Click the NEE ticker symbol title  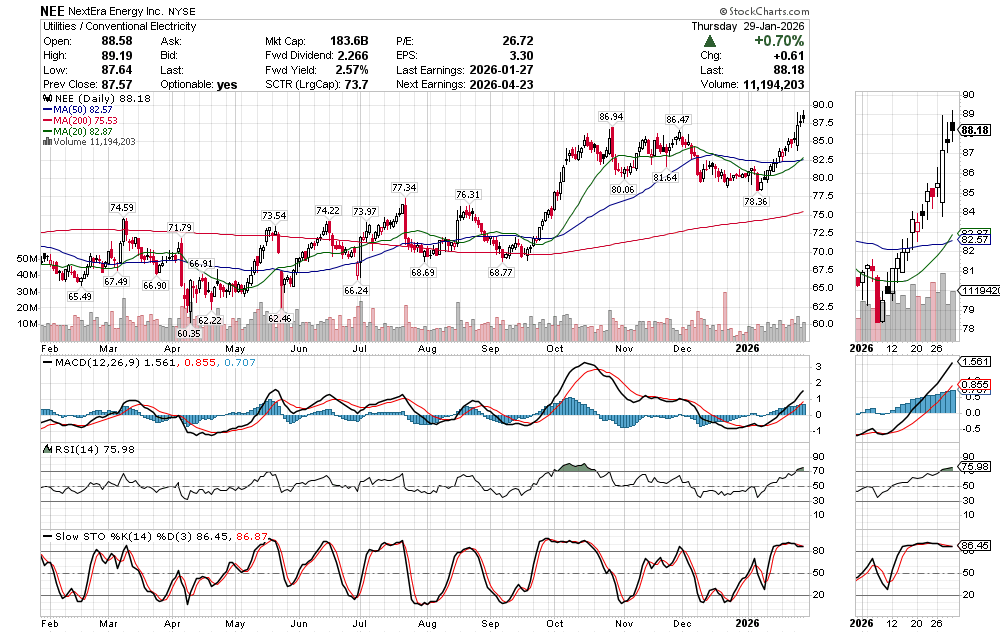coord(54,10)
